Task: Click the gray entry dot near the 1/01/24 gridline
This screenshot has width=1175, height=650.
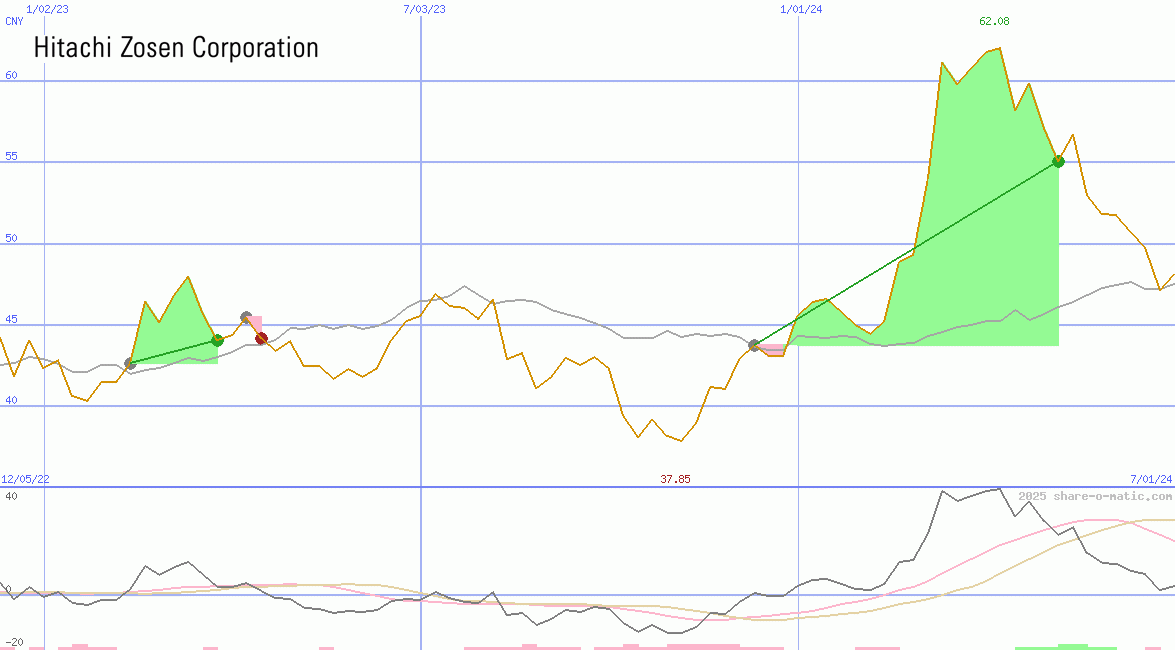Action: coord(753,345)
